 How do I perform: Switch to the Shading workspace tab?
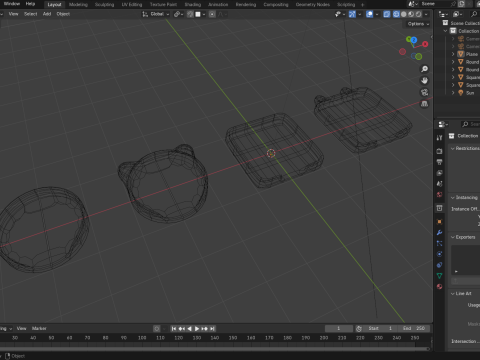pos(193,4)
